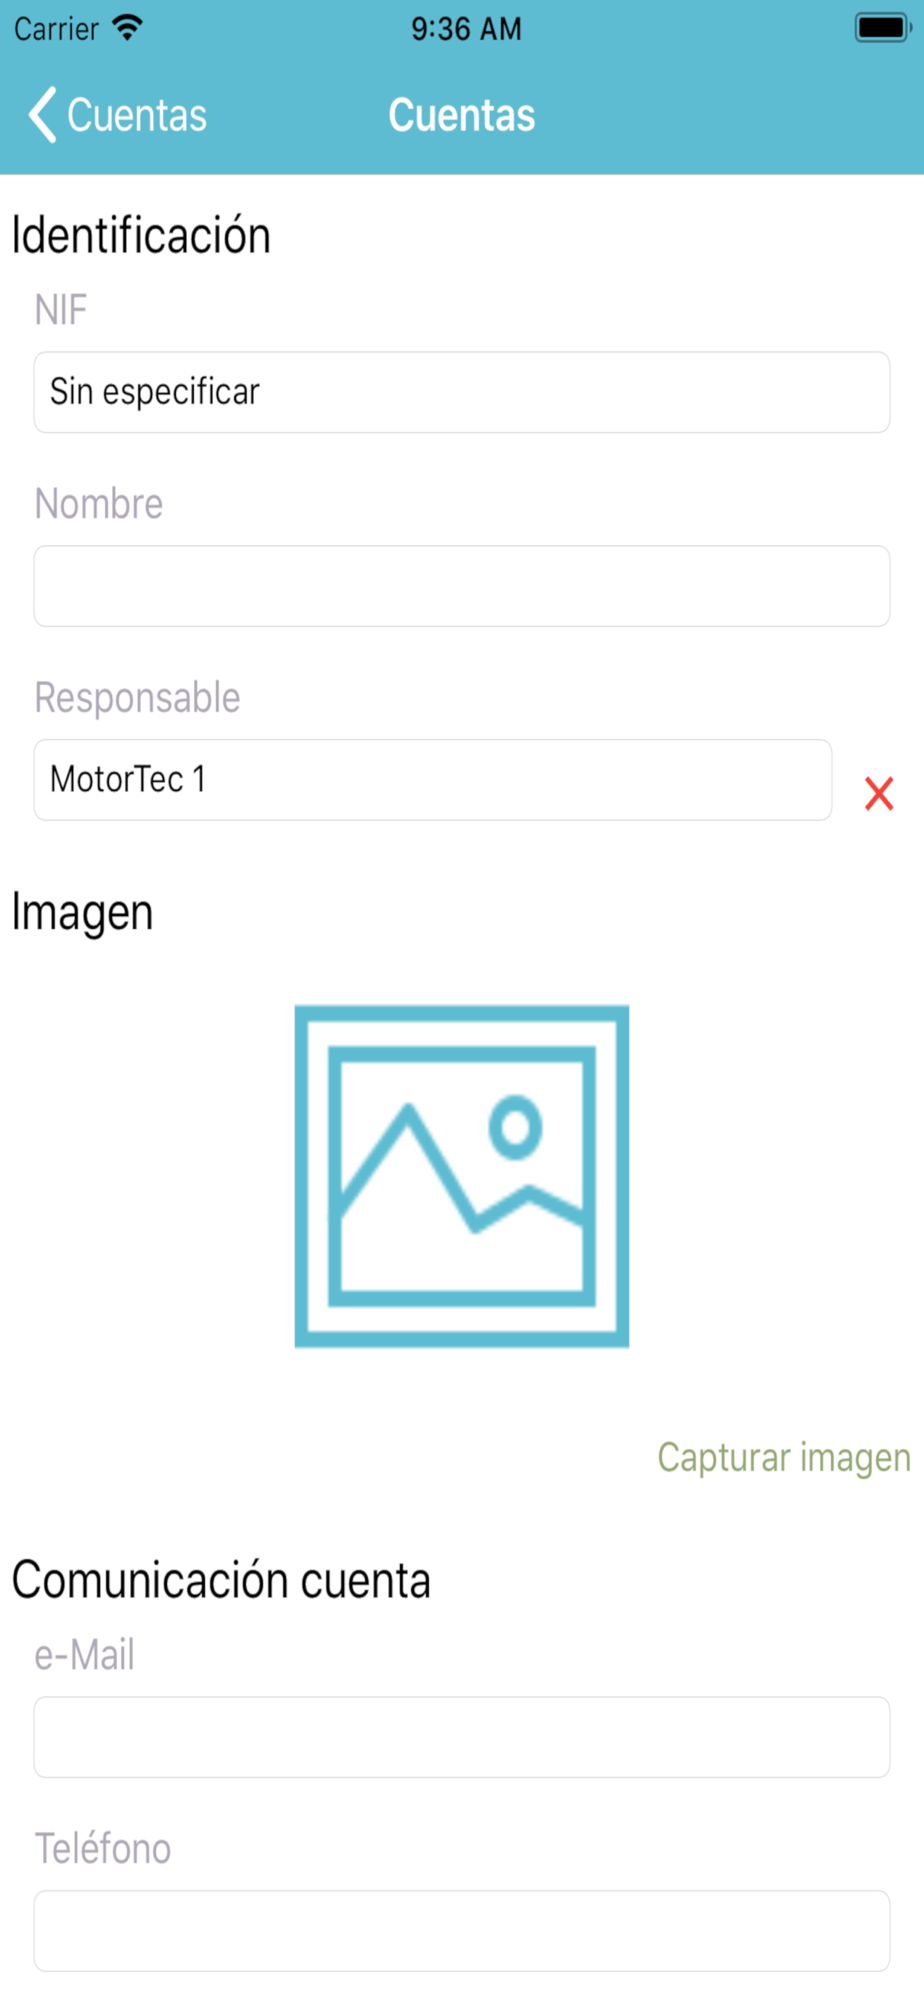Screen dimensions: 924x2000
Task: Tap the Identificación section header
Action: pos(141,236)
